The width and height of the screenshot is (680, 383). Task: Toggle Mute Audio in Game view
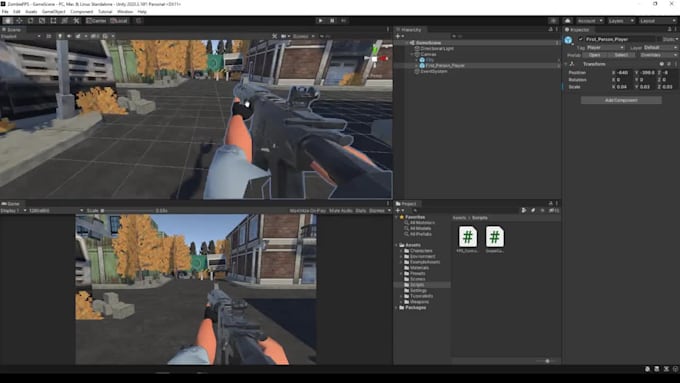[340, 210]
